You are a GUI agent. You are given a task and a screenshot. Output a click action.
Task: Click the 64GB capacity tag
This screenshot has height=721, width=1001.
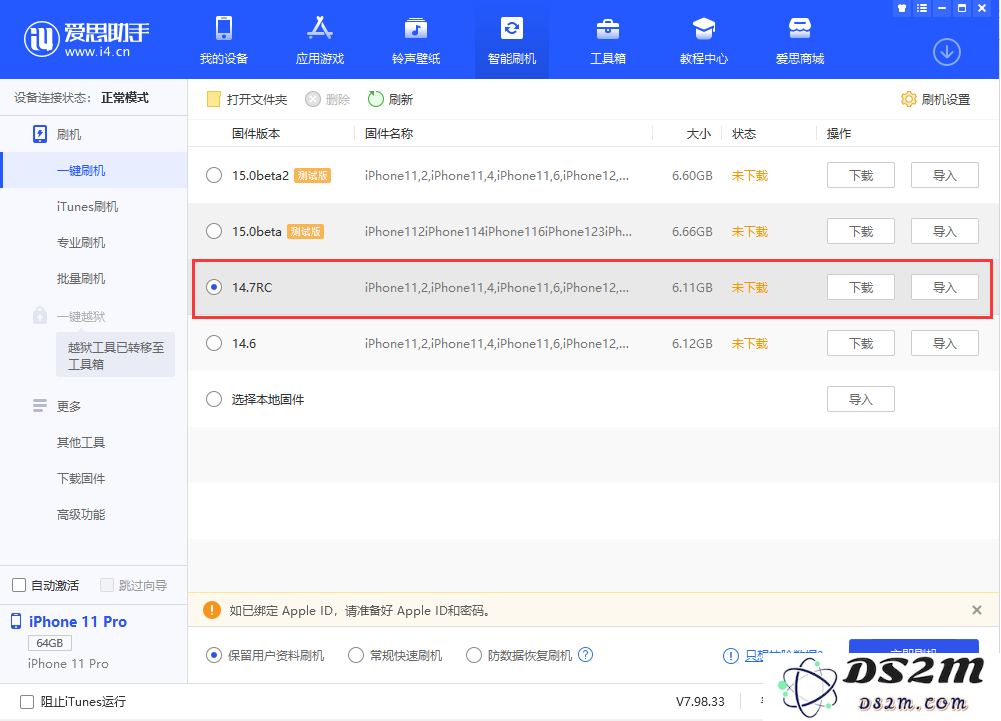coord(50,642)
